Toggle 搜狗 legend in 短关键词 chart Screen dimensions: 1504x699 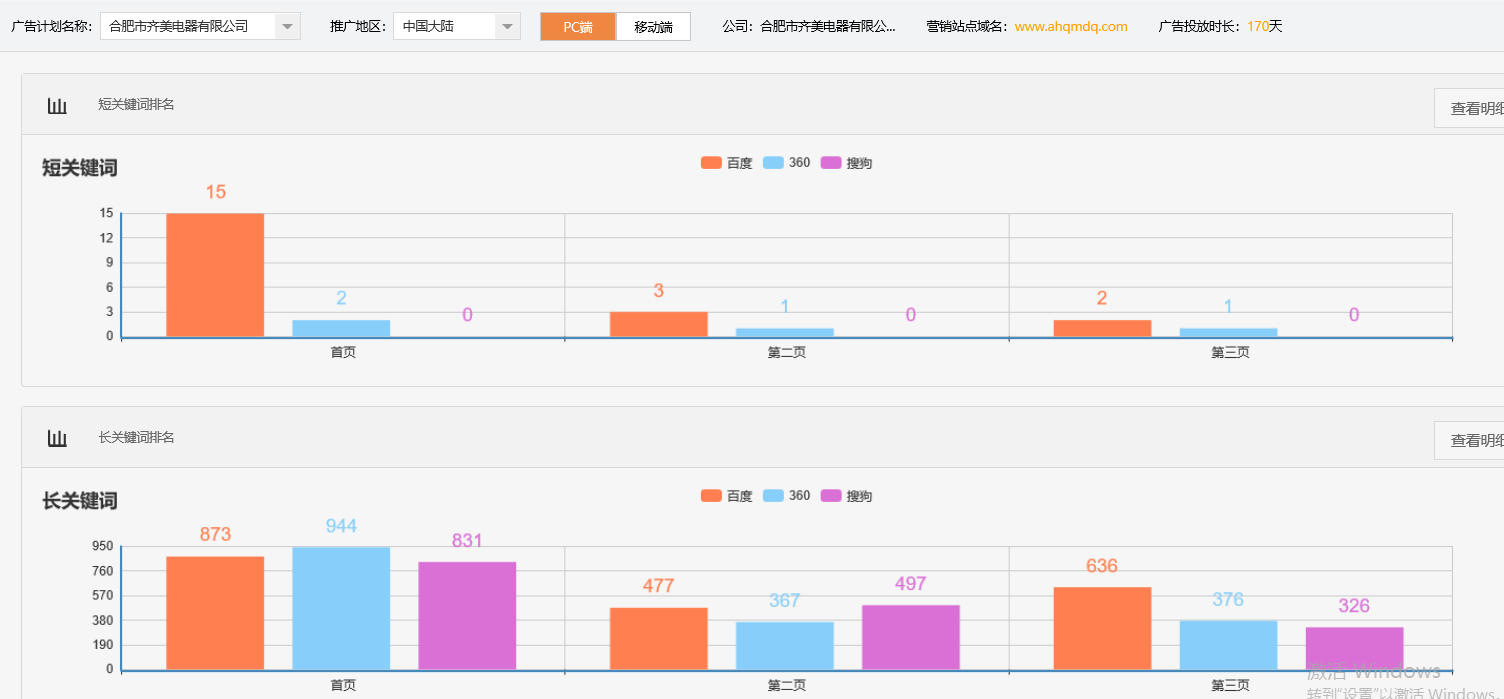(847, 163)
